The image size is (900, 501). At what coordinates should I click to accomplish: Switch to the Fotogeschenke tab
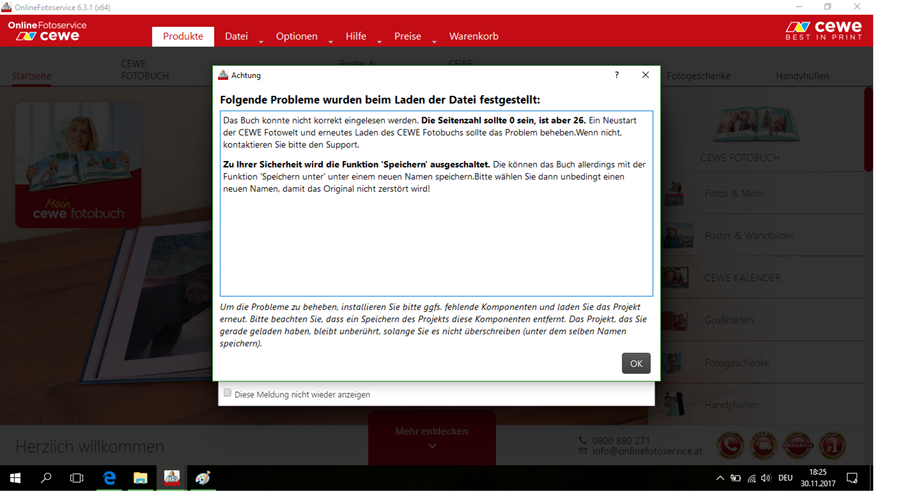click(699, 76)
